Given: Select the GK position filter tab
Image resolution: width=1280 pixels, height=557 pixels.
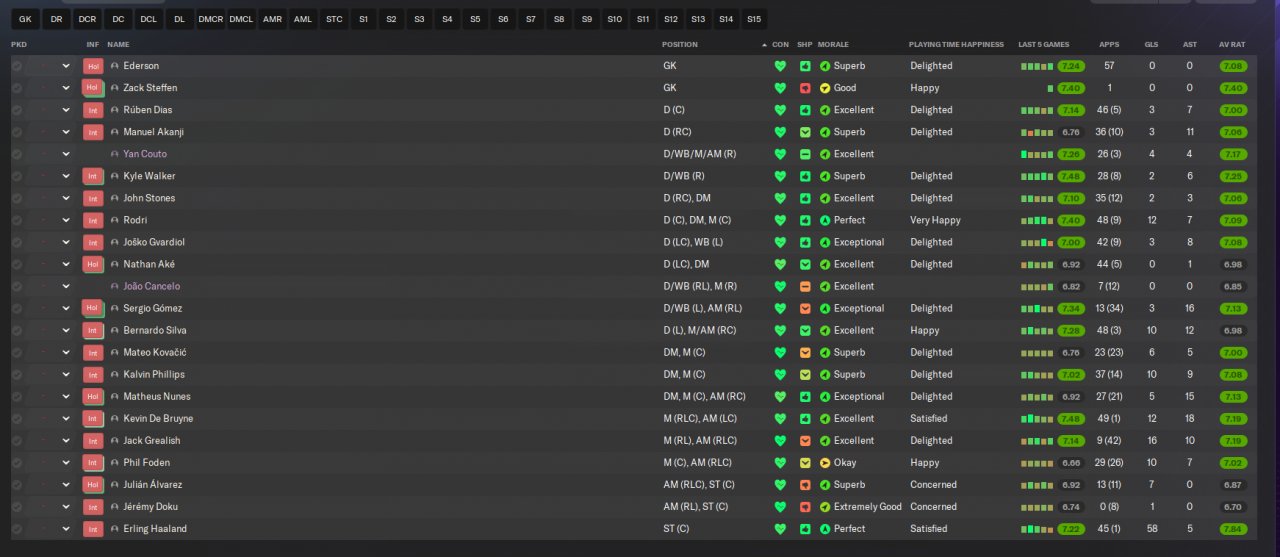Looking at the screenshot, I should [25, 19].
